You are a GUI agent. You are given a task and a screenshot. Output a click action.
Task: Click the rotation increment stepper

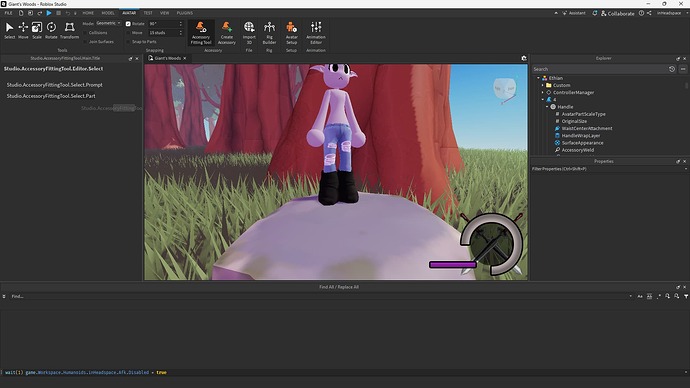(180, 24)
